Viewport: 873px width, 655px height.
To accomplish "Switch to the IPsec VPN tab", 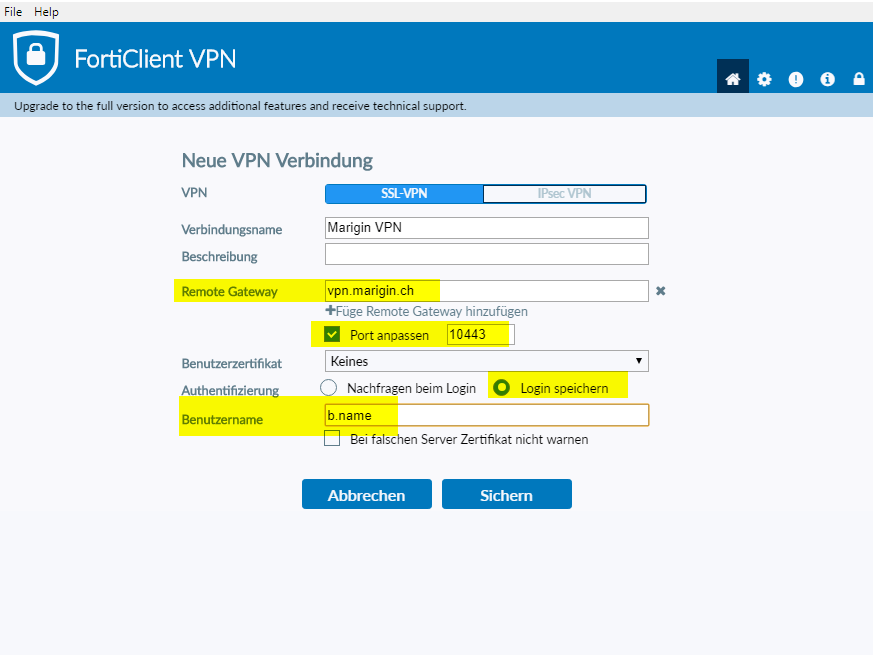I will [564, 194].
